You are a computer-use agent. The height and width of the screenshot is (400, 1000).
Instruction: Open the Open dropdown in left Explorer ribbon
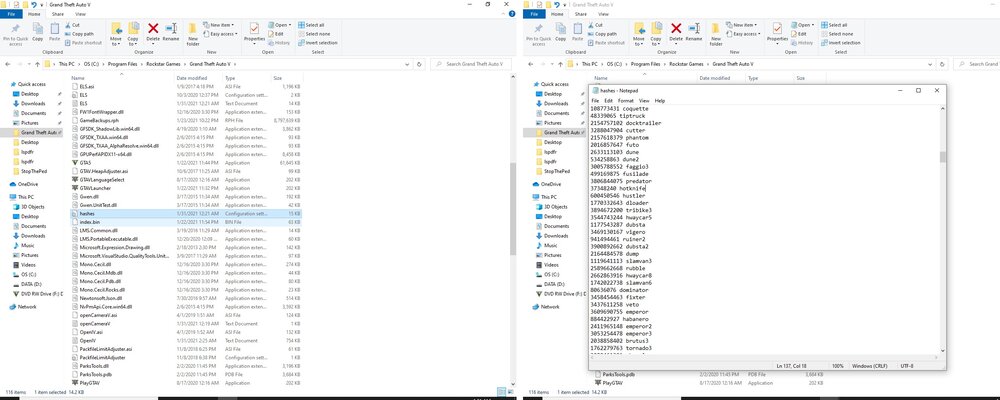click(278, 25)
